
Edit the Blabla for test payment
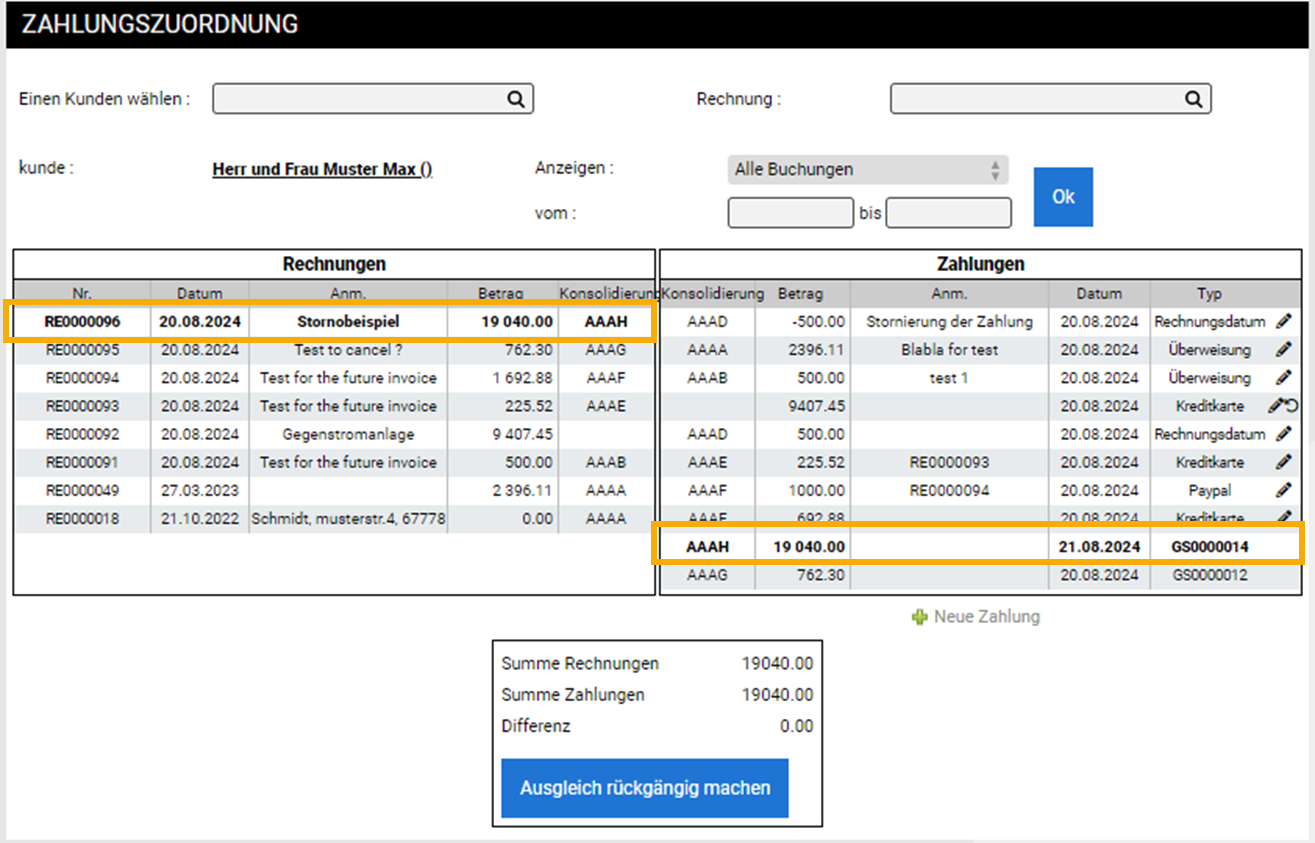[1284, 350]
